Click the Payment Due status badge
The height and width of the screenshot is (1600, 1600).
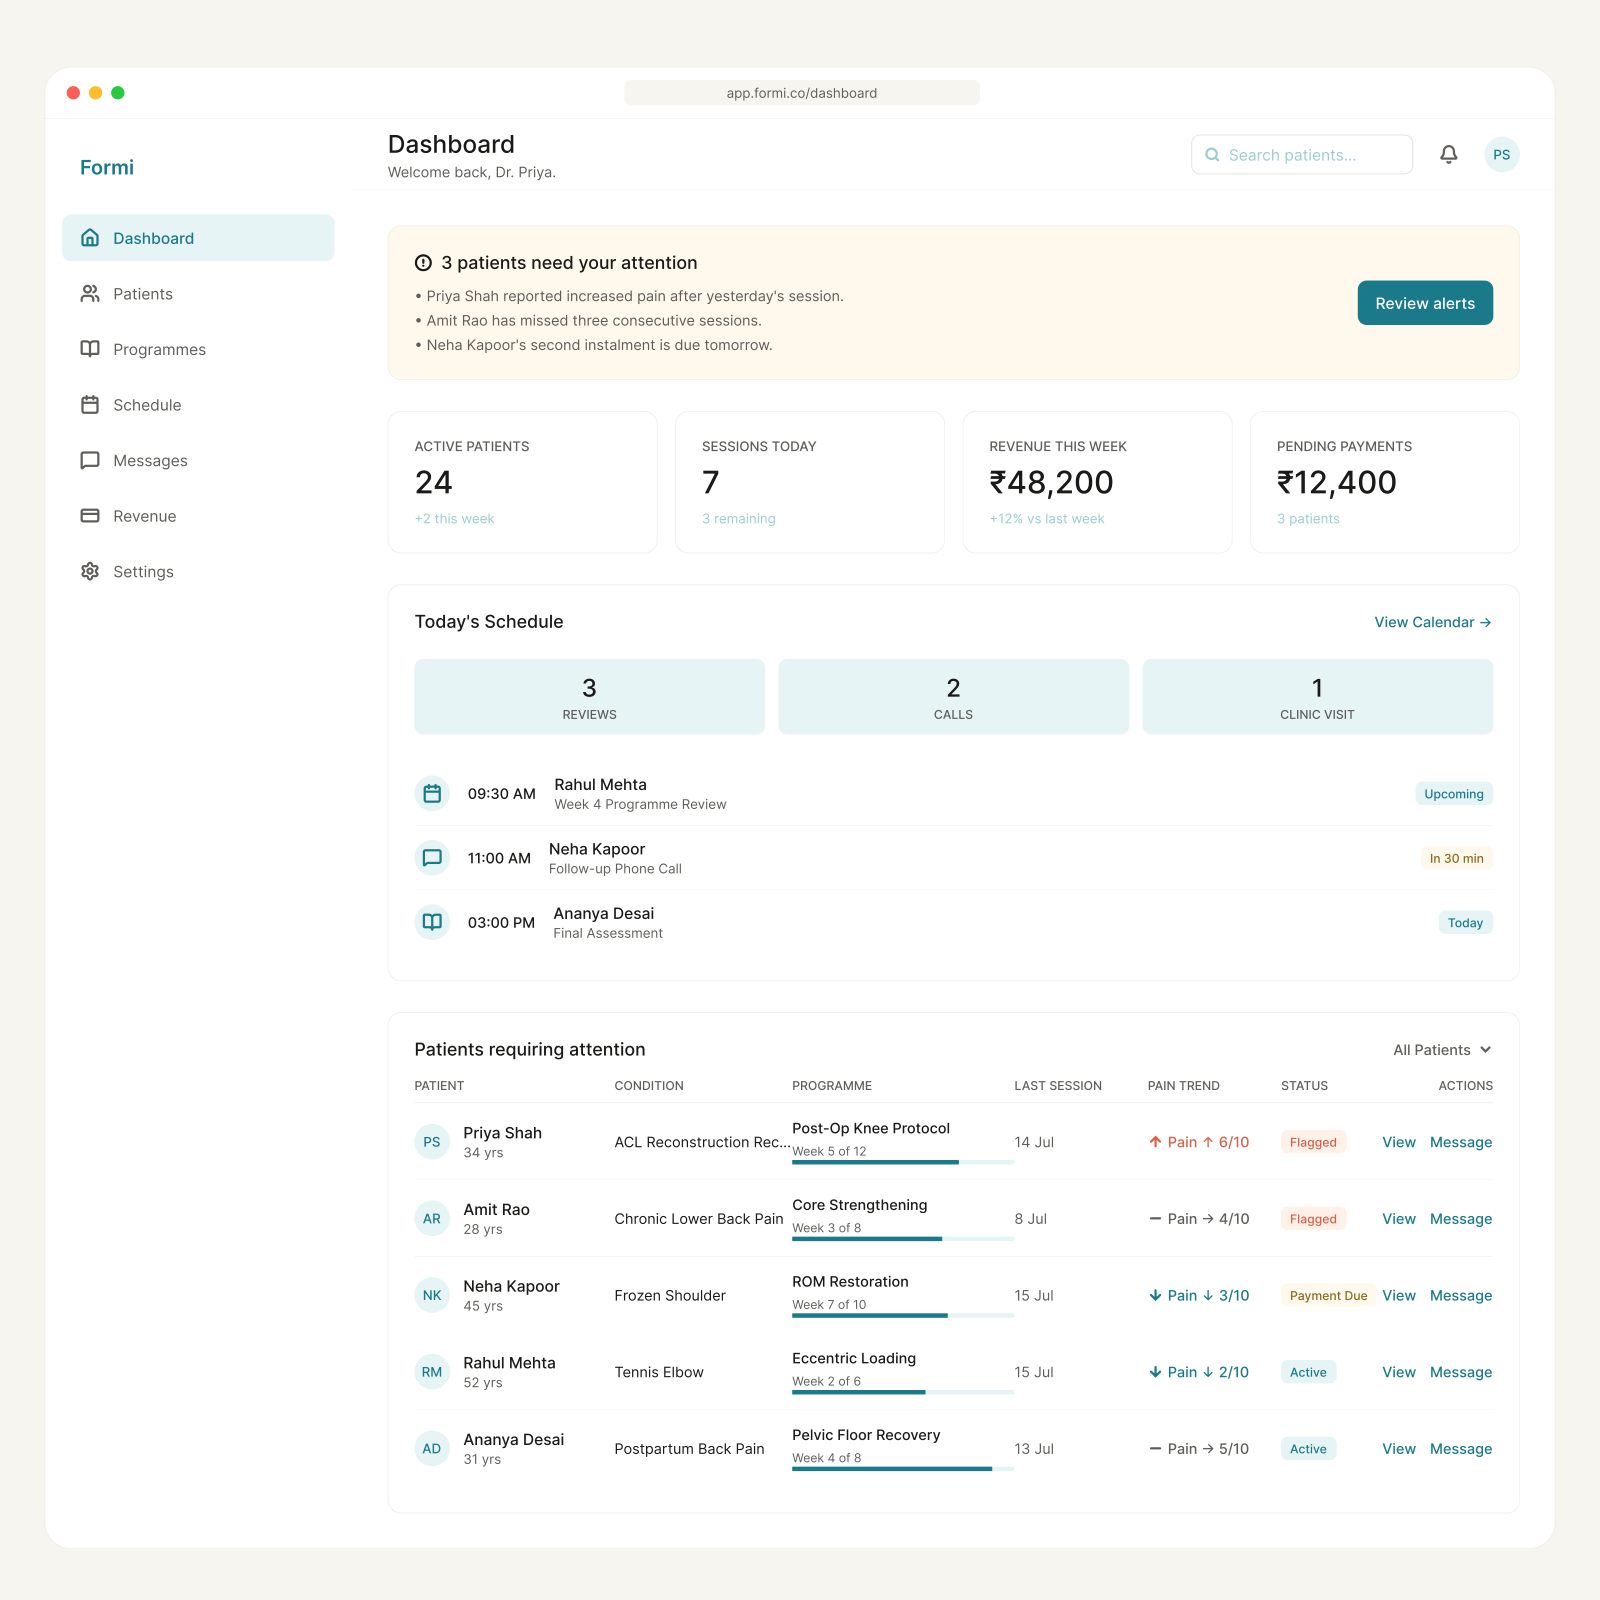pos(1328,1295)
